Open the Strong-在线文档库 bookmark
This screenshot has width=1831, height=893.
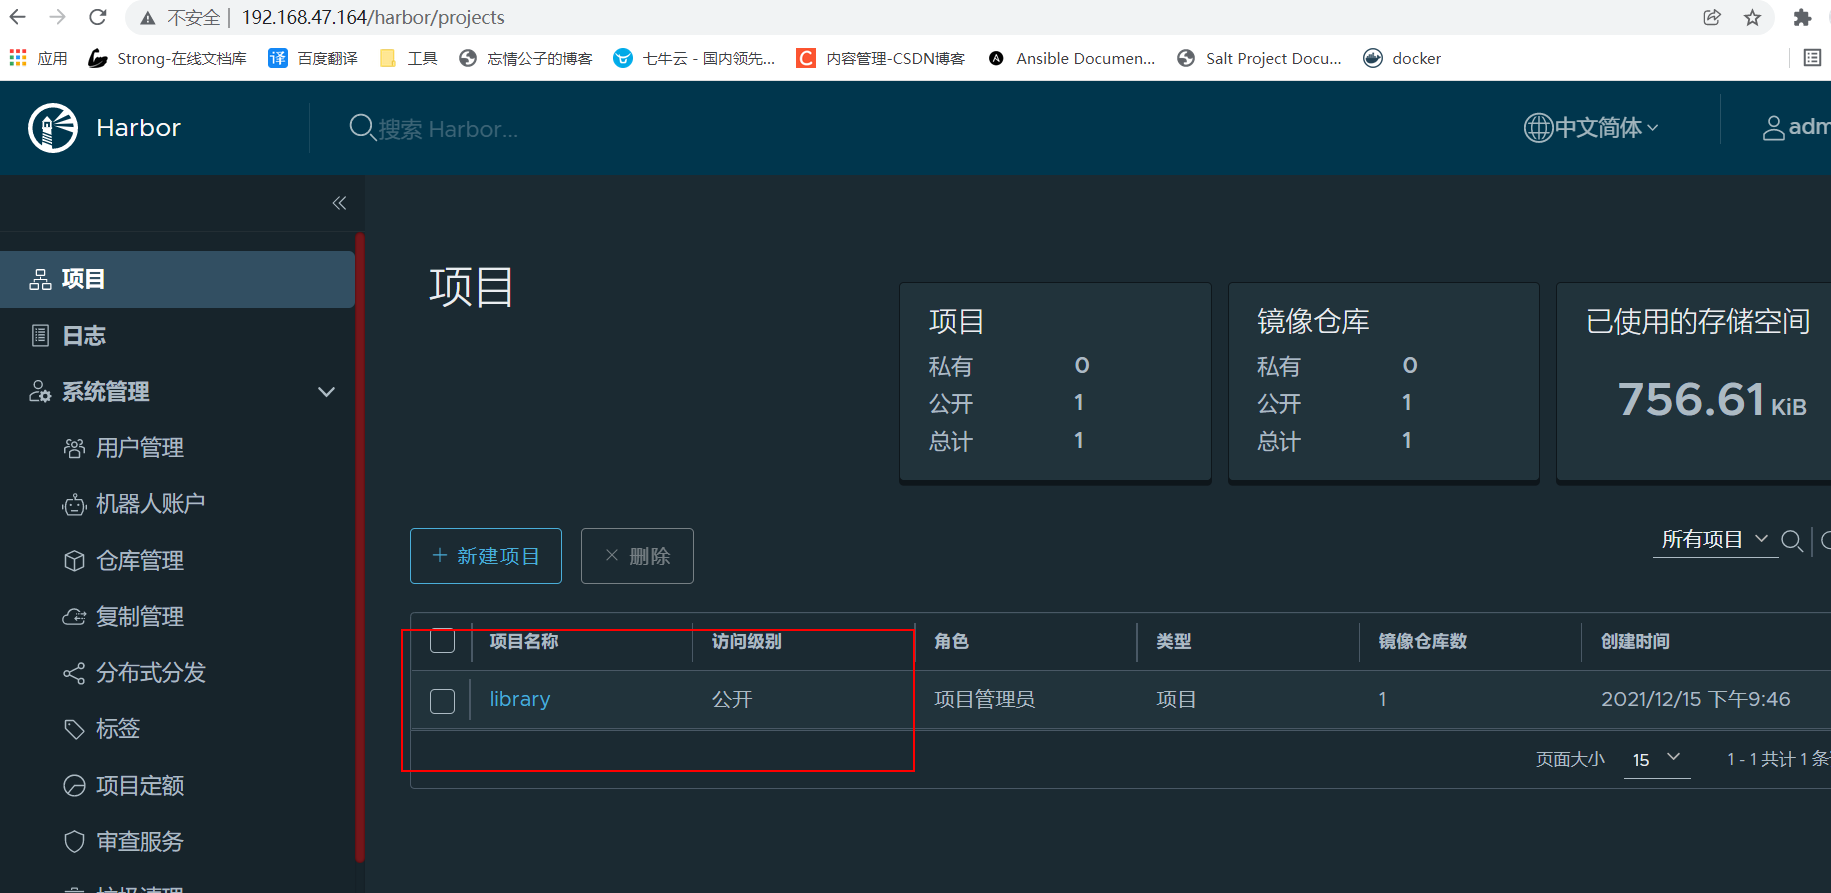(x=167, y=58)
